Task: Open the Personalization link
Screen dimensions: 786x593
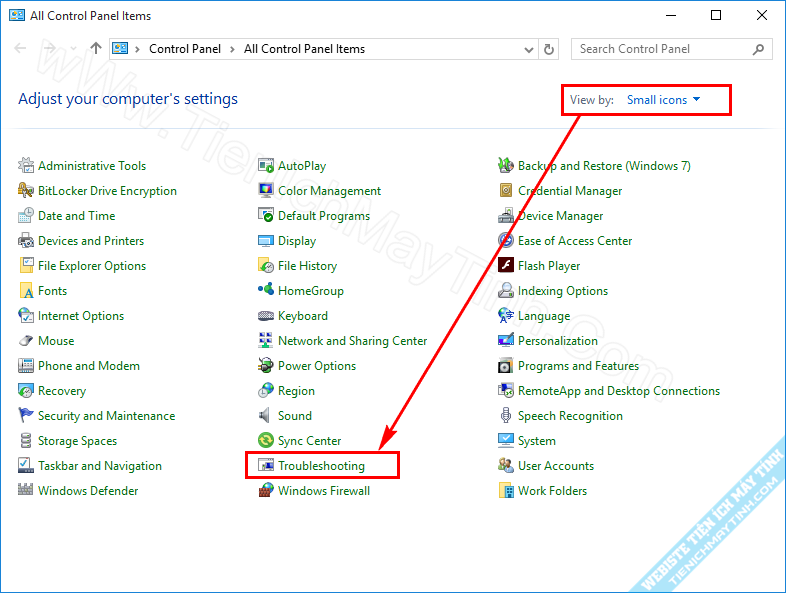Action: (x=557, y=341)
